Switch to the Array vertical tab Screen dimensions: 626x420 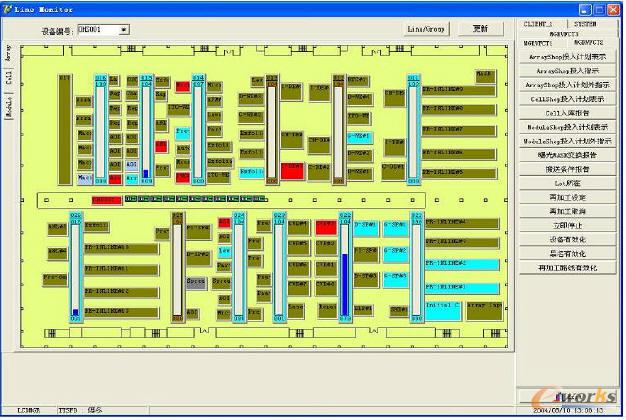8,54
